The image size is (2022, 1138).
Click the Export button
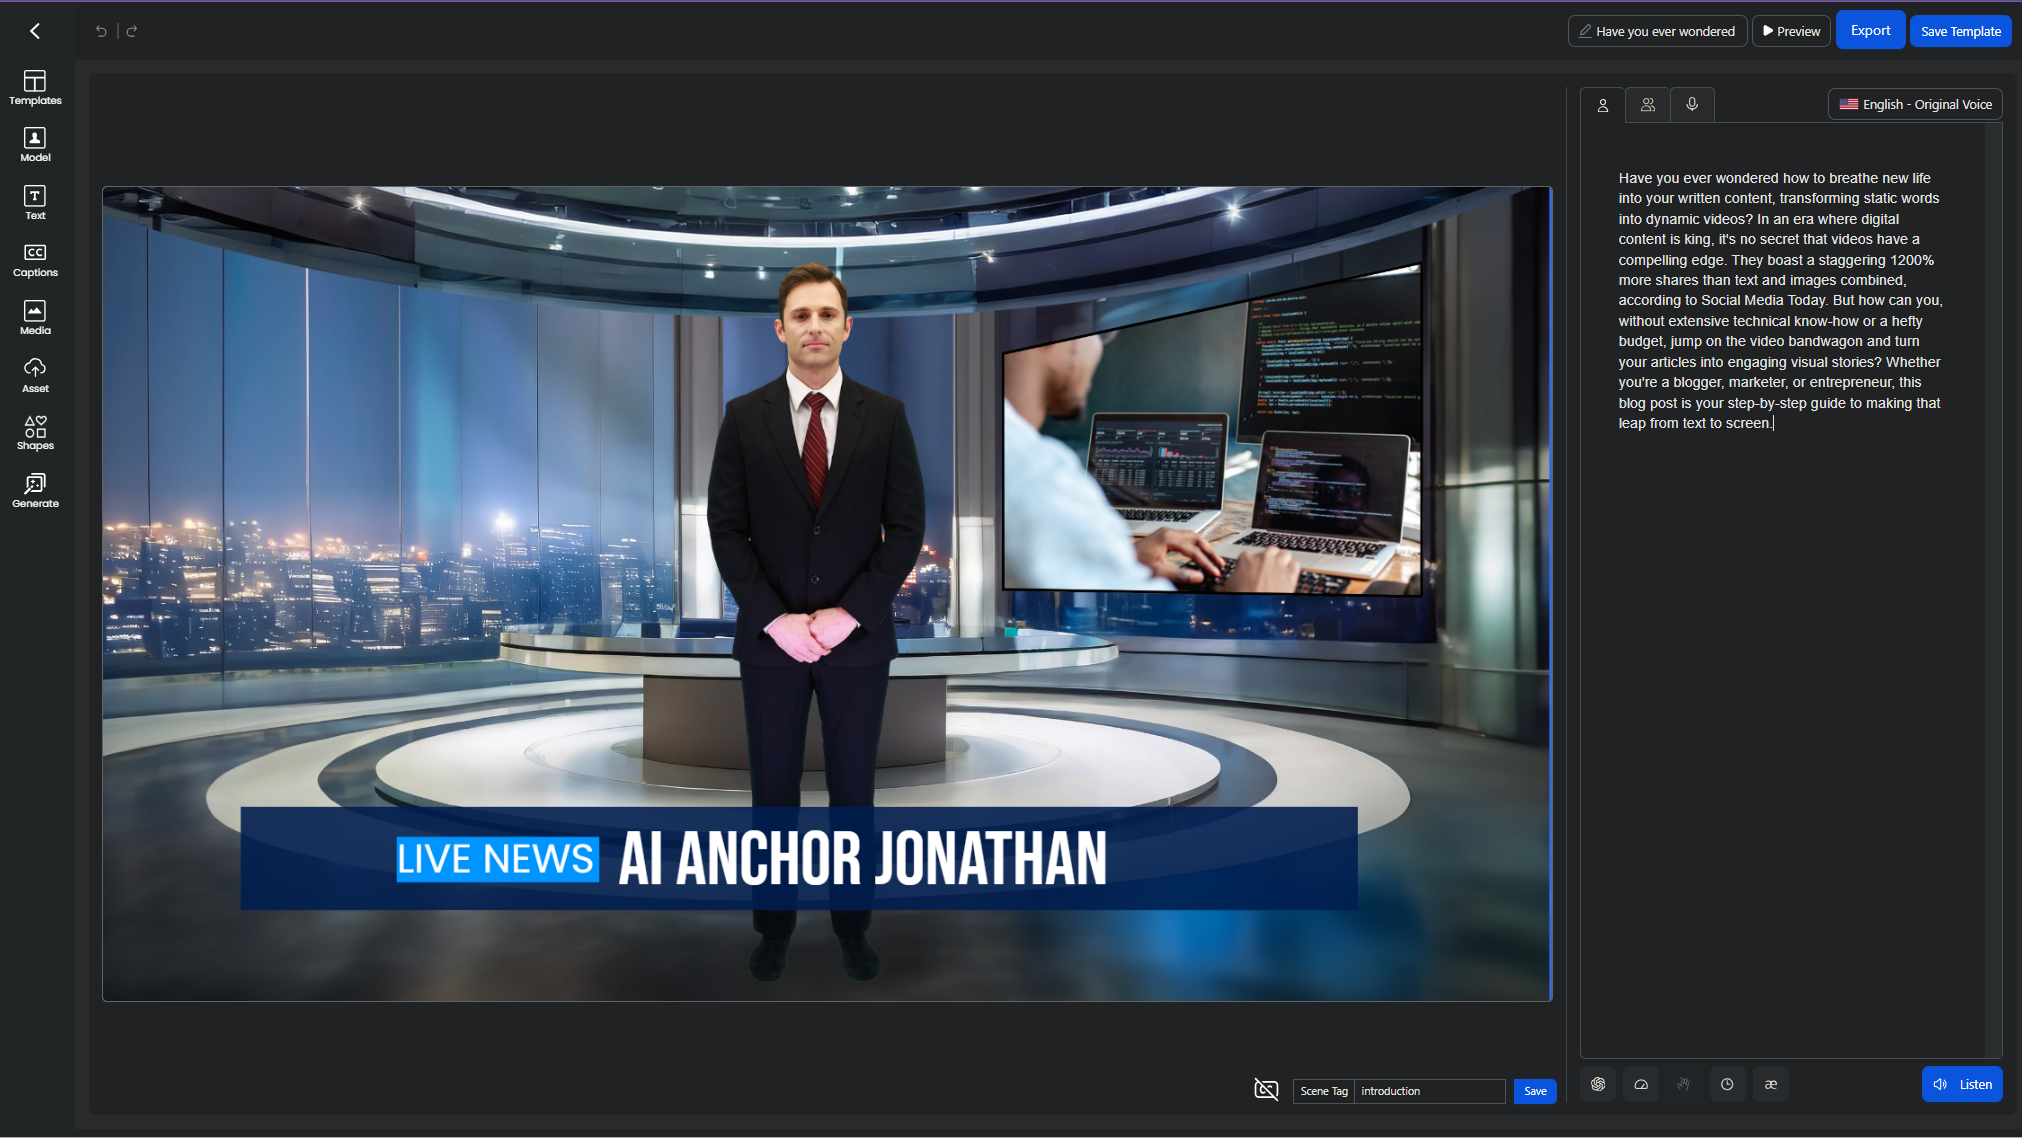pos(1870,31)
